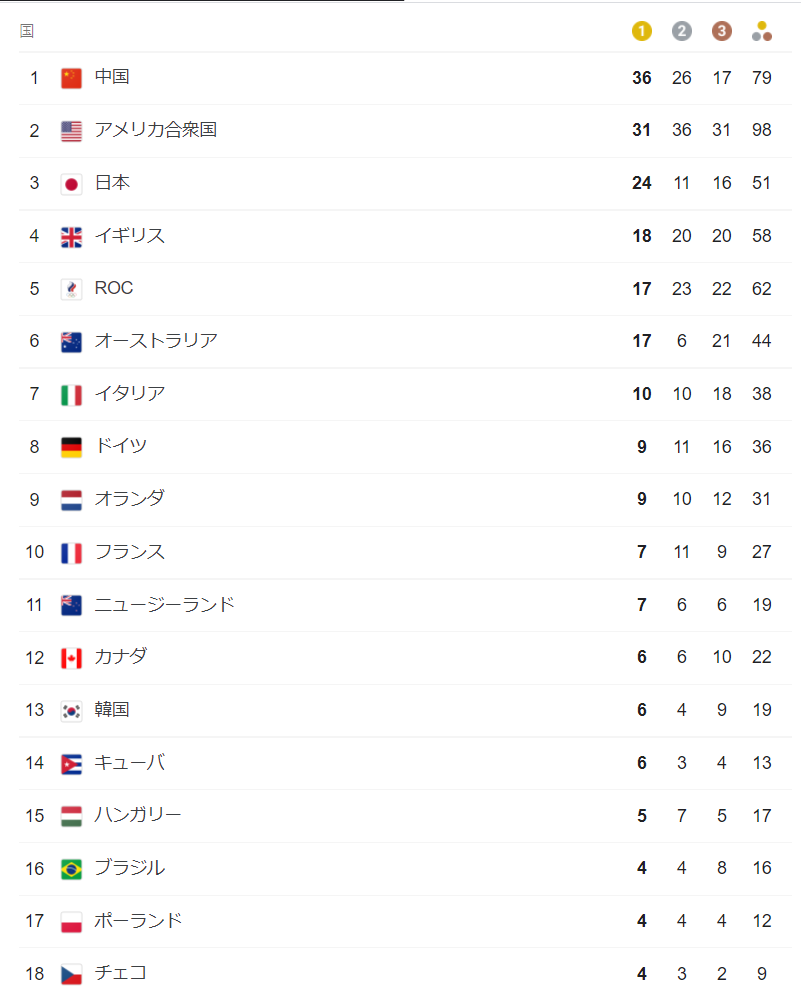Click the Canada flag icon

point(71,658)
